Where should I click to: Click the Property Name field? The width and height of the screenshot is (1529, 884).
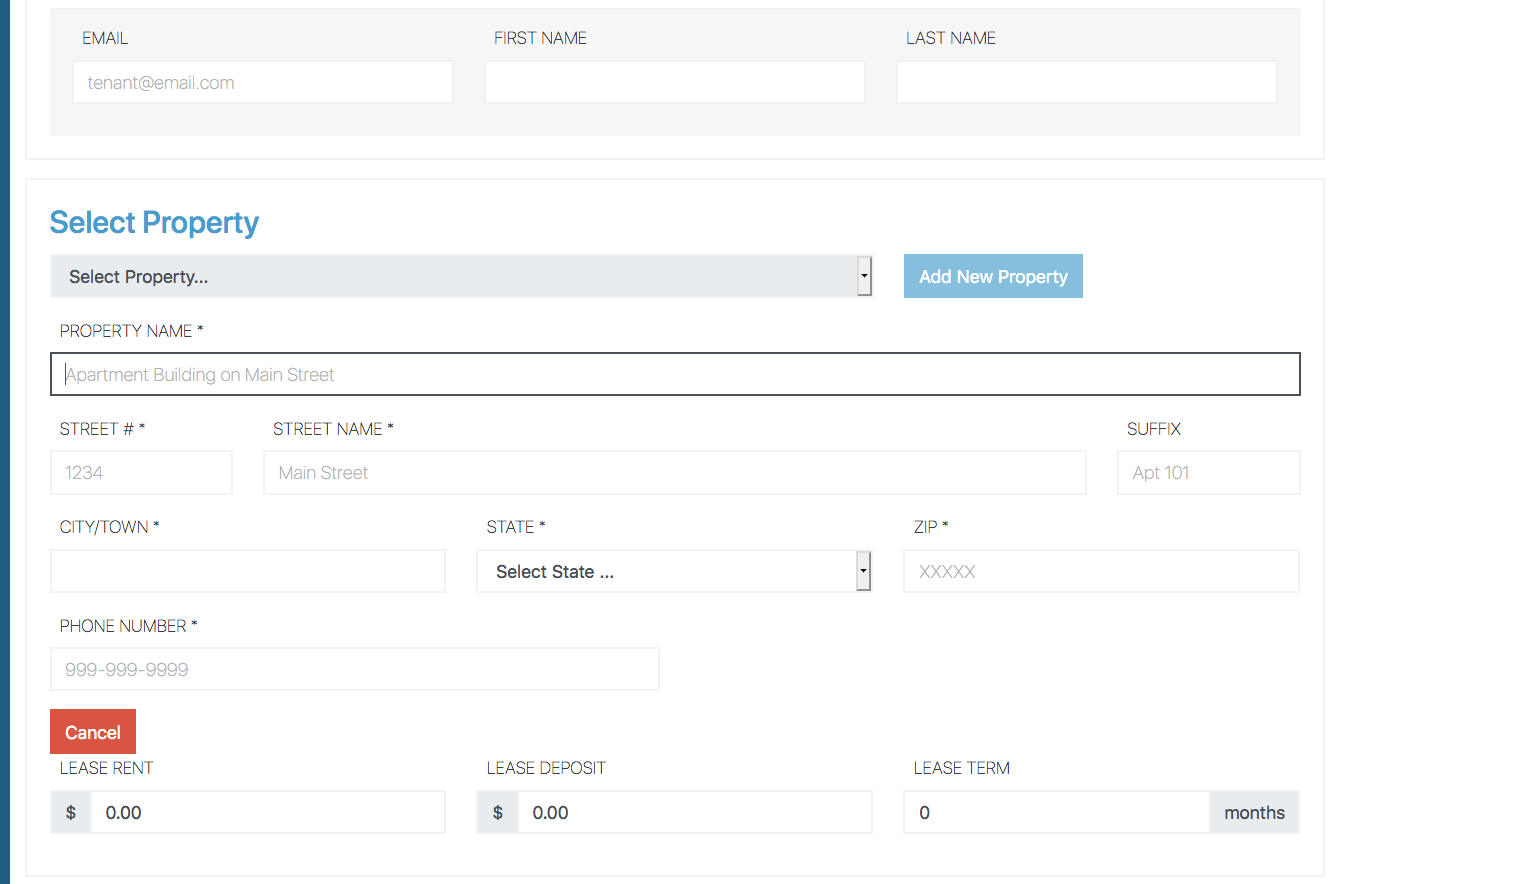(675, 374)
